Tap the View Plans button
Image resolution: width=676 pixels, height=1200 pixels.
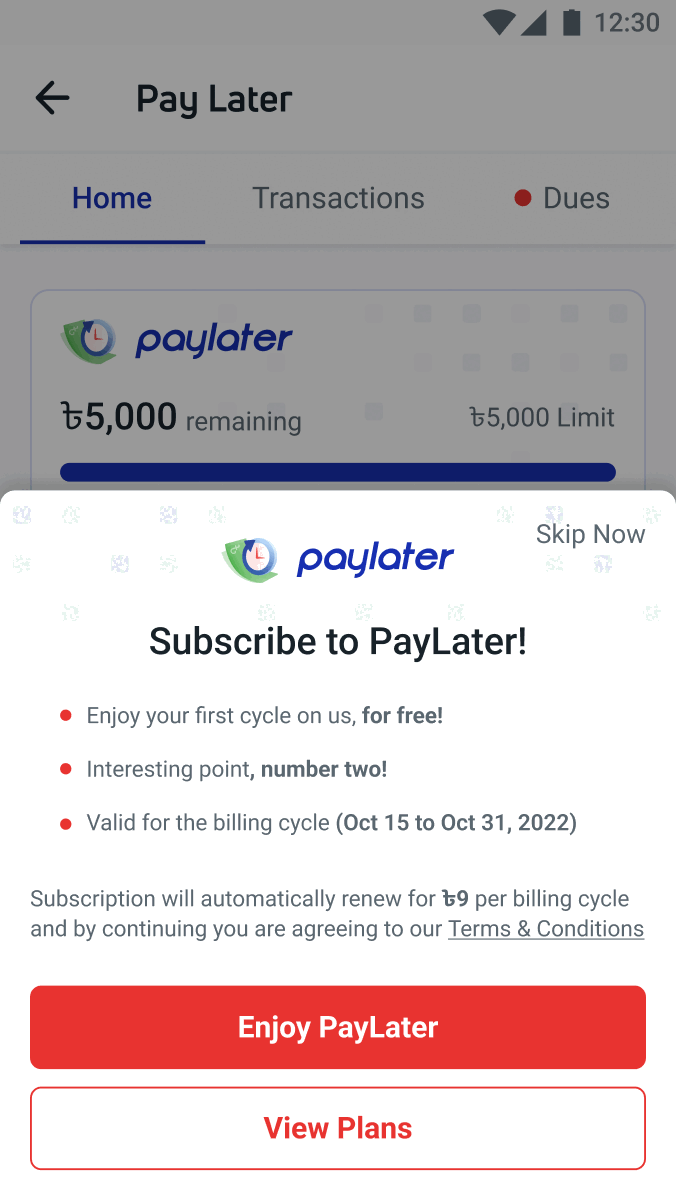338,1128
